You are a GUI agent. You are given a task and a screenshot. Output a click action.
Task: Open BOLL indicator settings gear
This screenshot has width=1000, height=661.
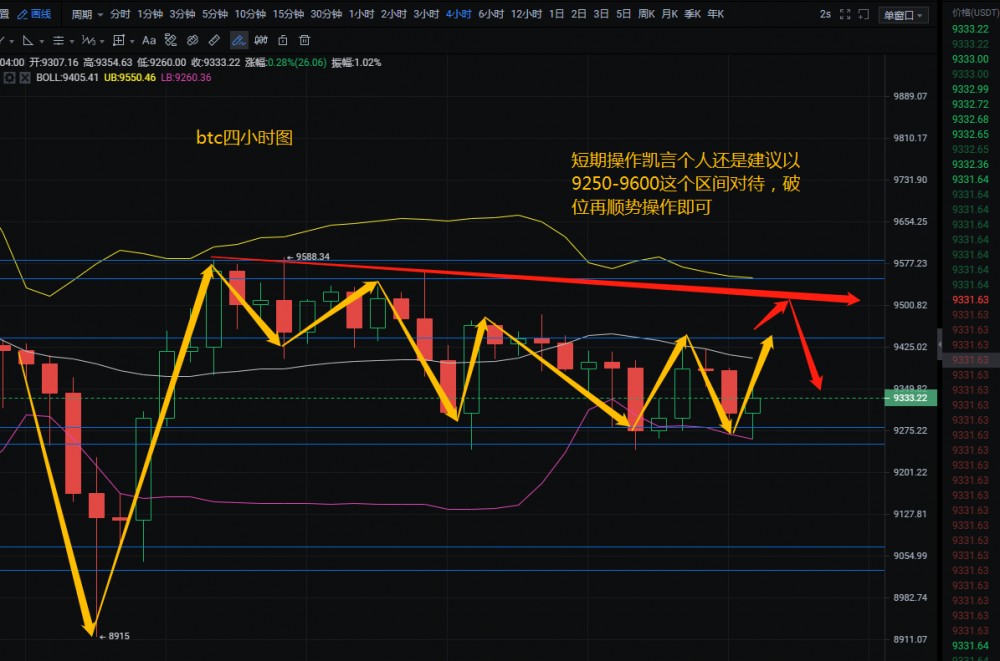click(x=9, y=77)
